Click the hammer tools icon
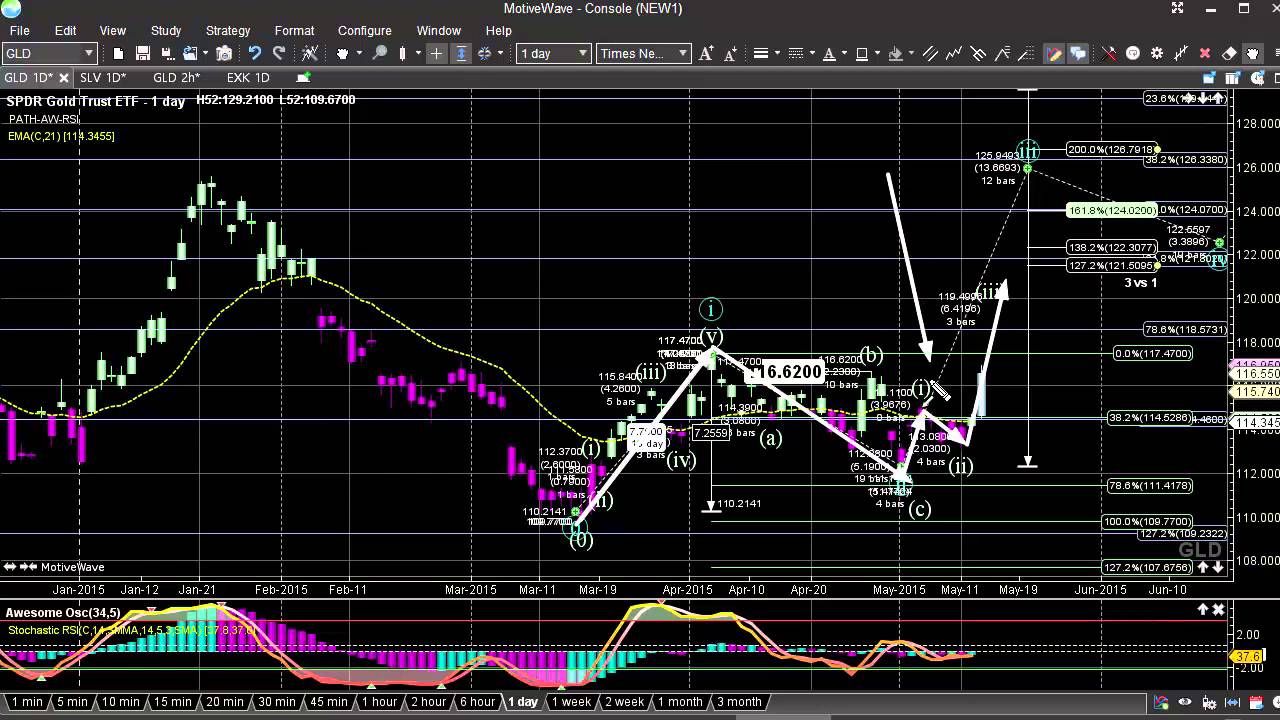1280x720 pixels. coord(1108,53)
